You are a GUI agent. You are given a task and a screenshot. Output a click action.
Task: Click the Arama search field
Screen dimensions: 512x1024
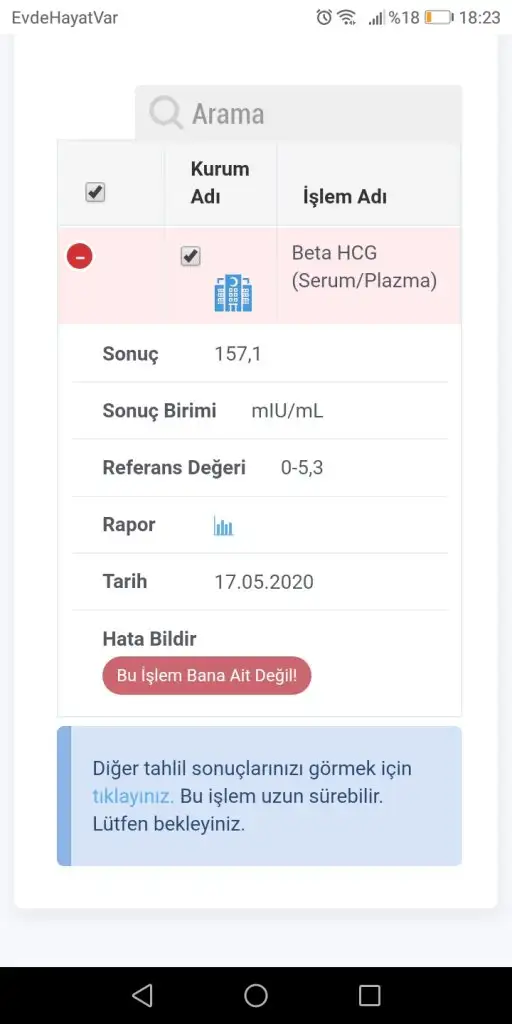point(298,114)
